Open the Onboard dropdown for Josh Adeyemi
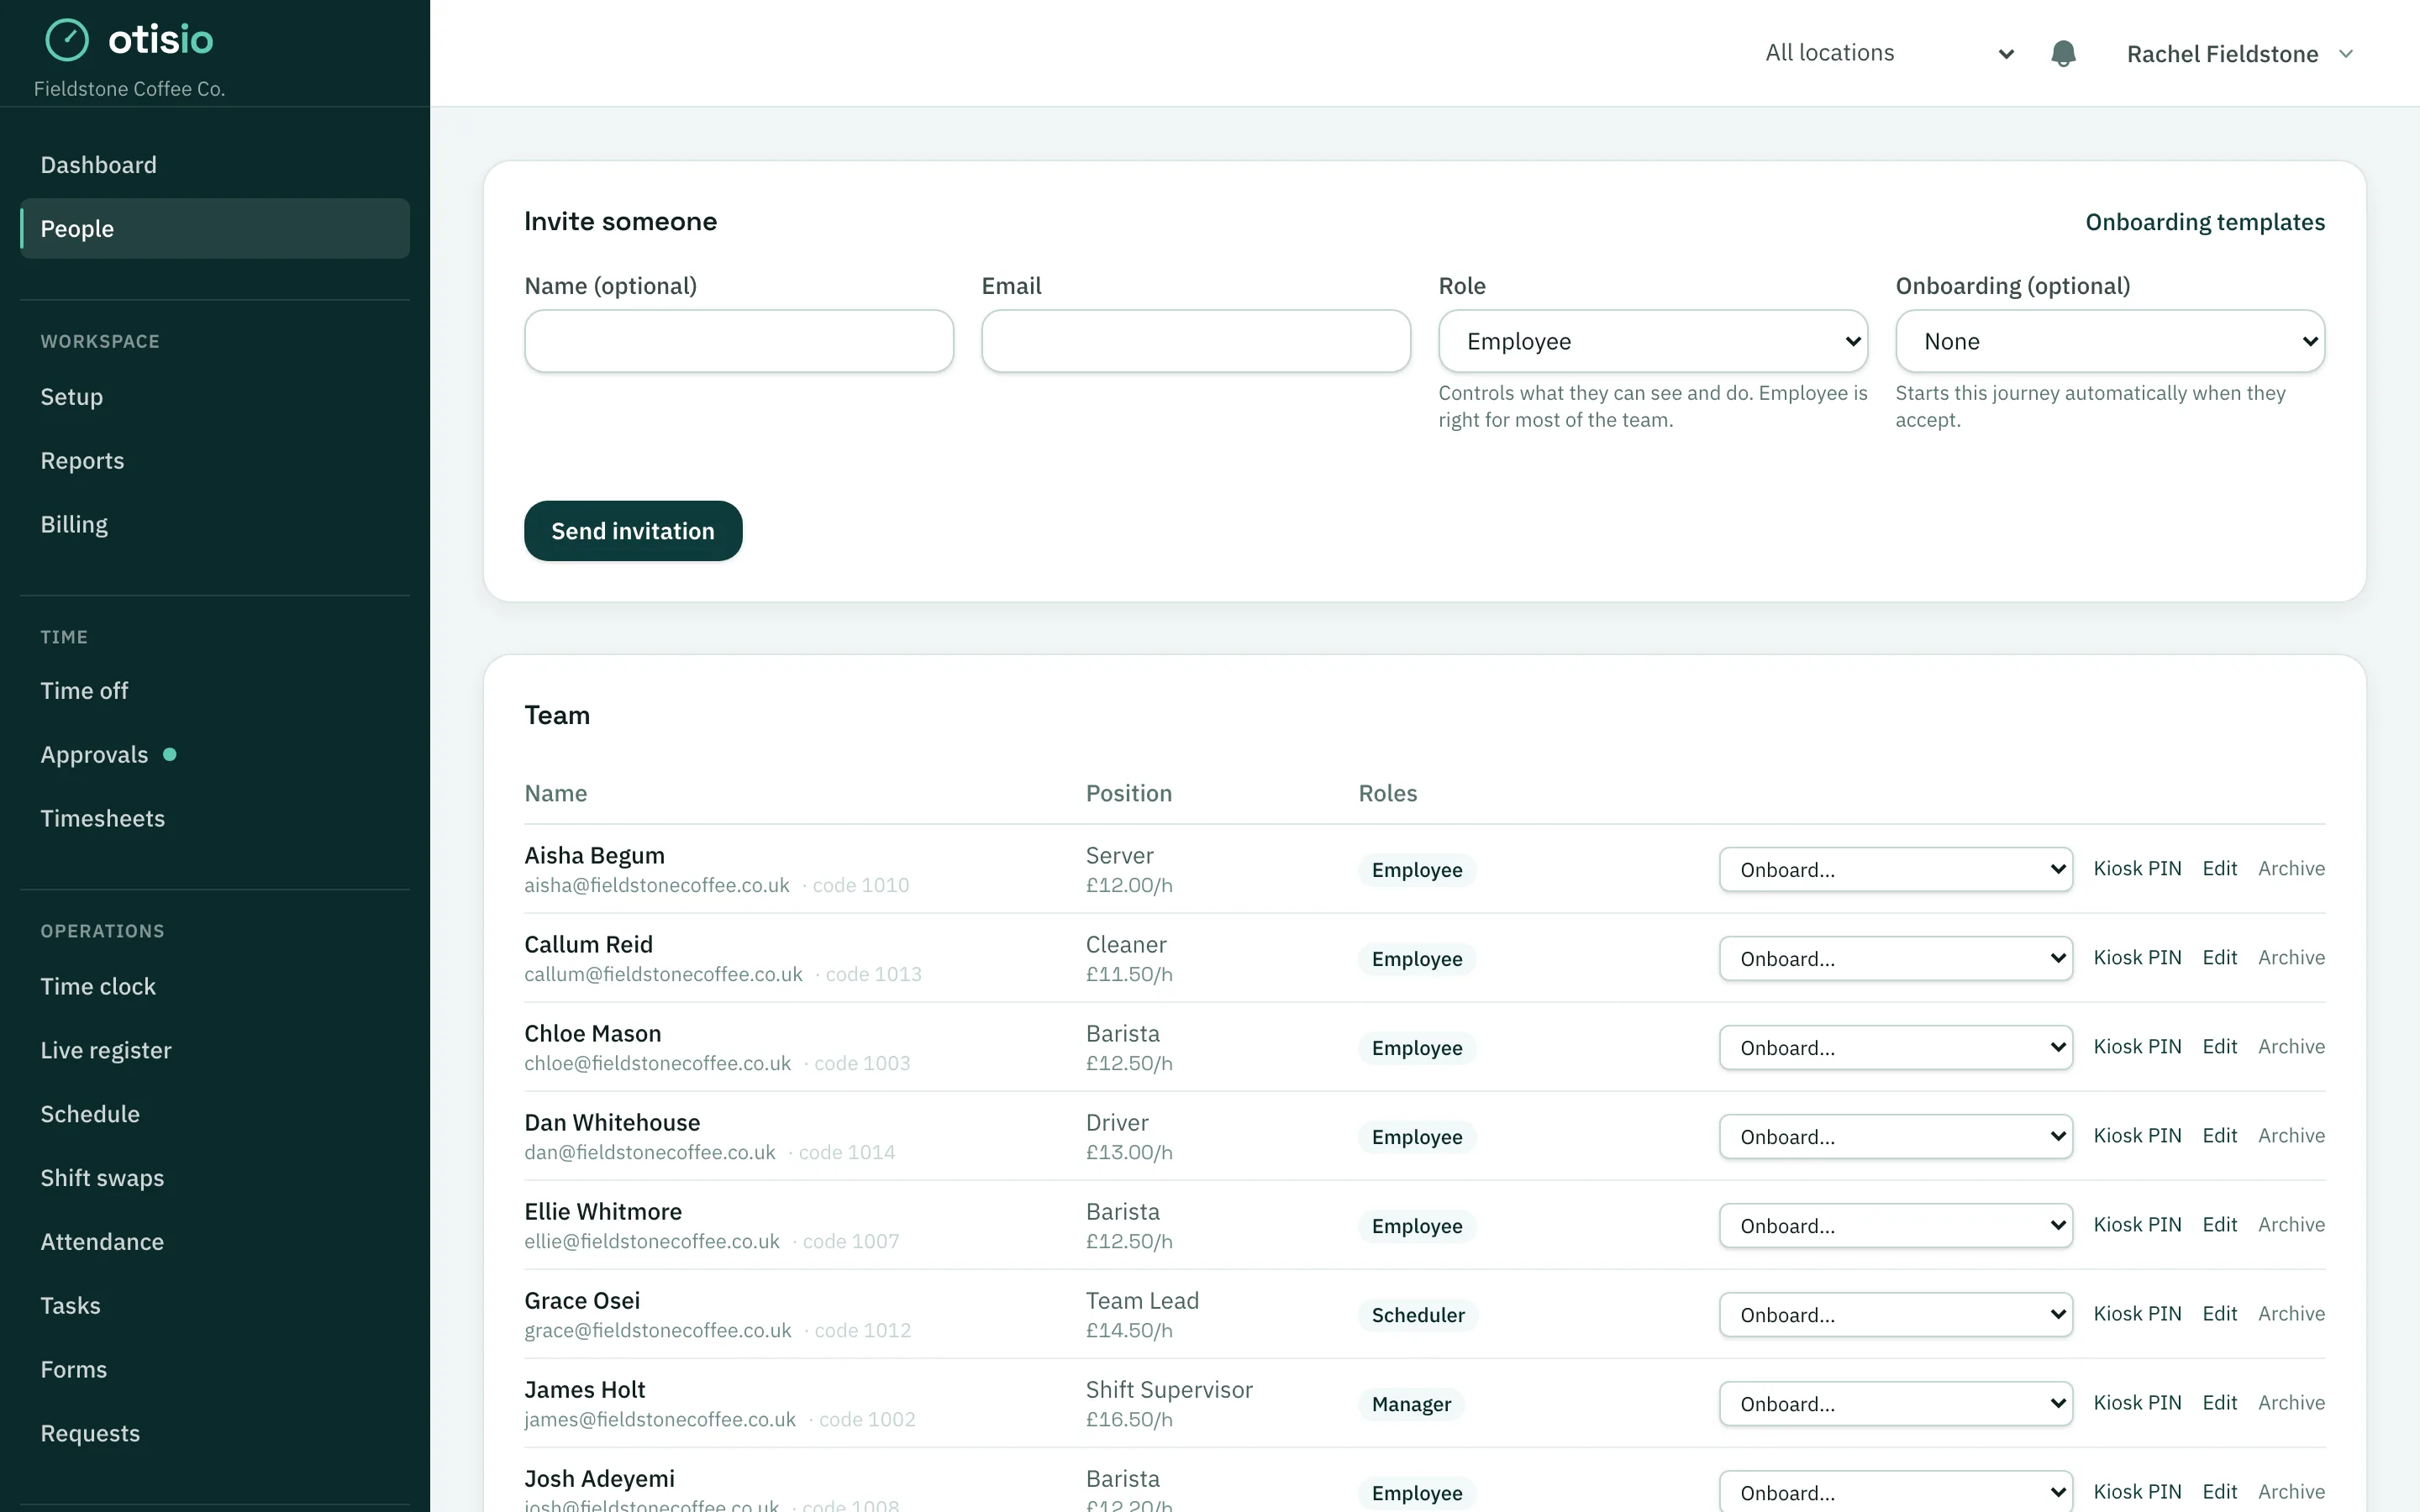The width and height of the screenshot is (2420, 1512). (x=1896, y=1492)
